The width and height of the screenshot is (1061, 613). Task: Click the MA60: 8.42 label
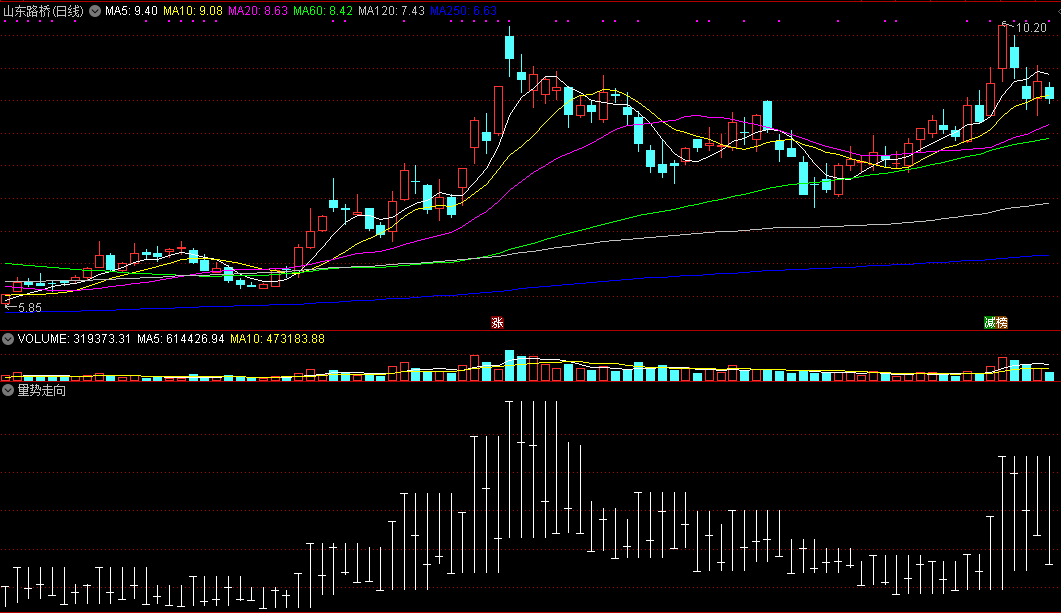pyautogui.click(x=323, y=11)
